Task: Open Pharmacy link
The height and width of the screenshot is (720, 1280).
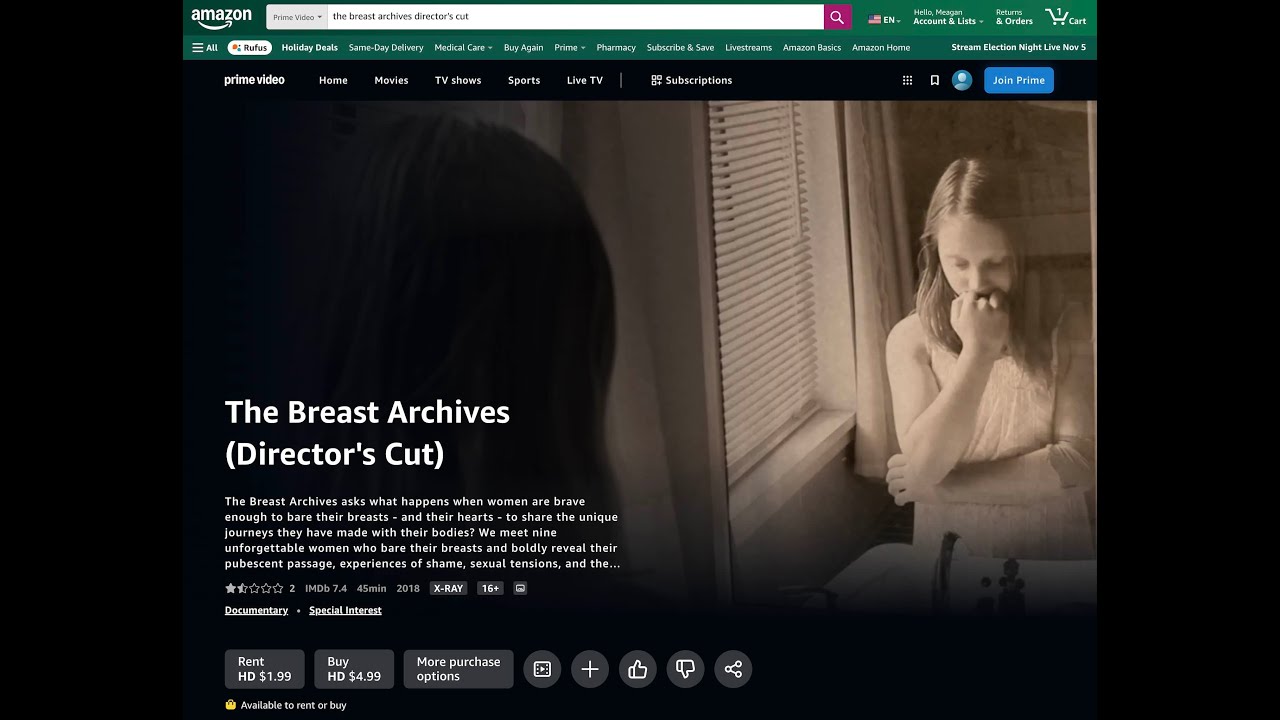Action: [x=616, y=47]
